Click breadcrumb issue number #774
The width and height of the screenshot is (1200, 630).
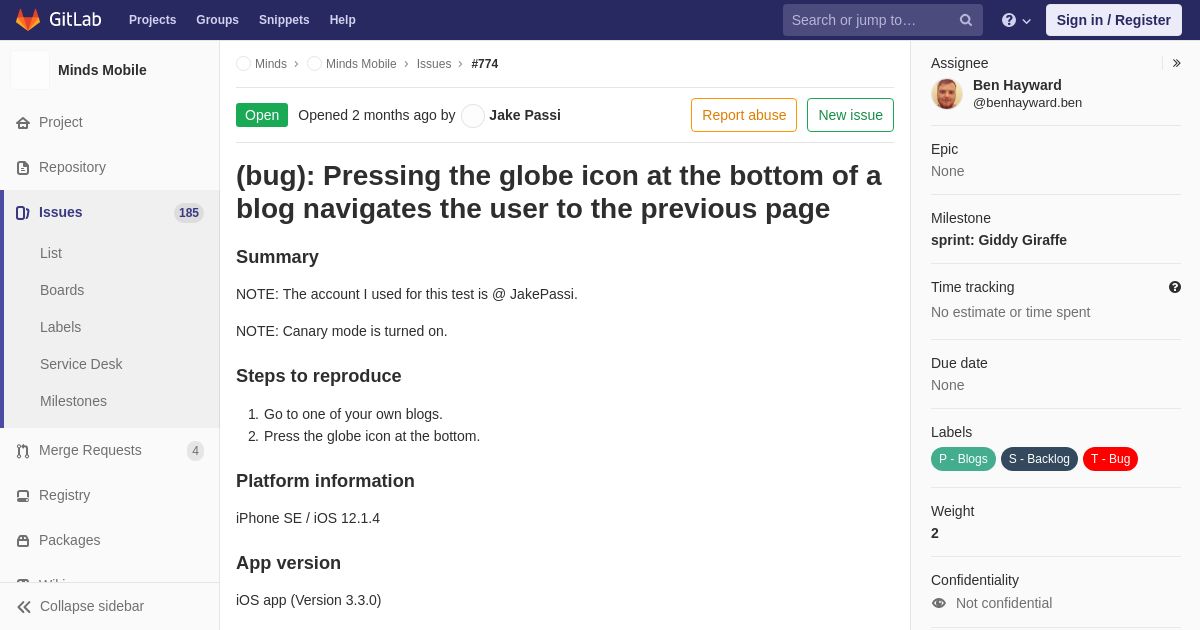coord(485,64)
